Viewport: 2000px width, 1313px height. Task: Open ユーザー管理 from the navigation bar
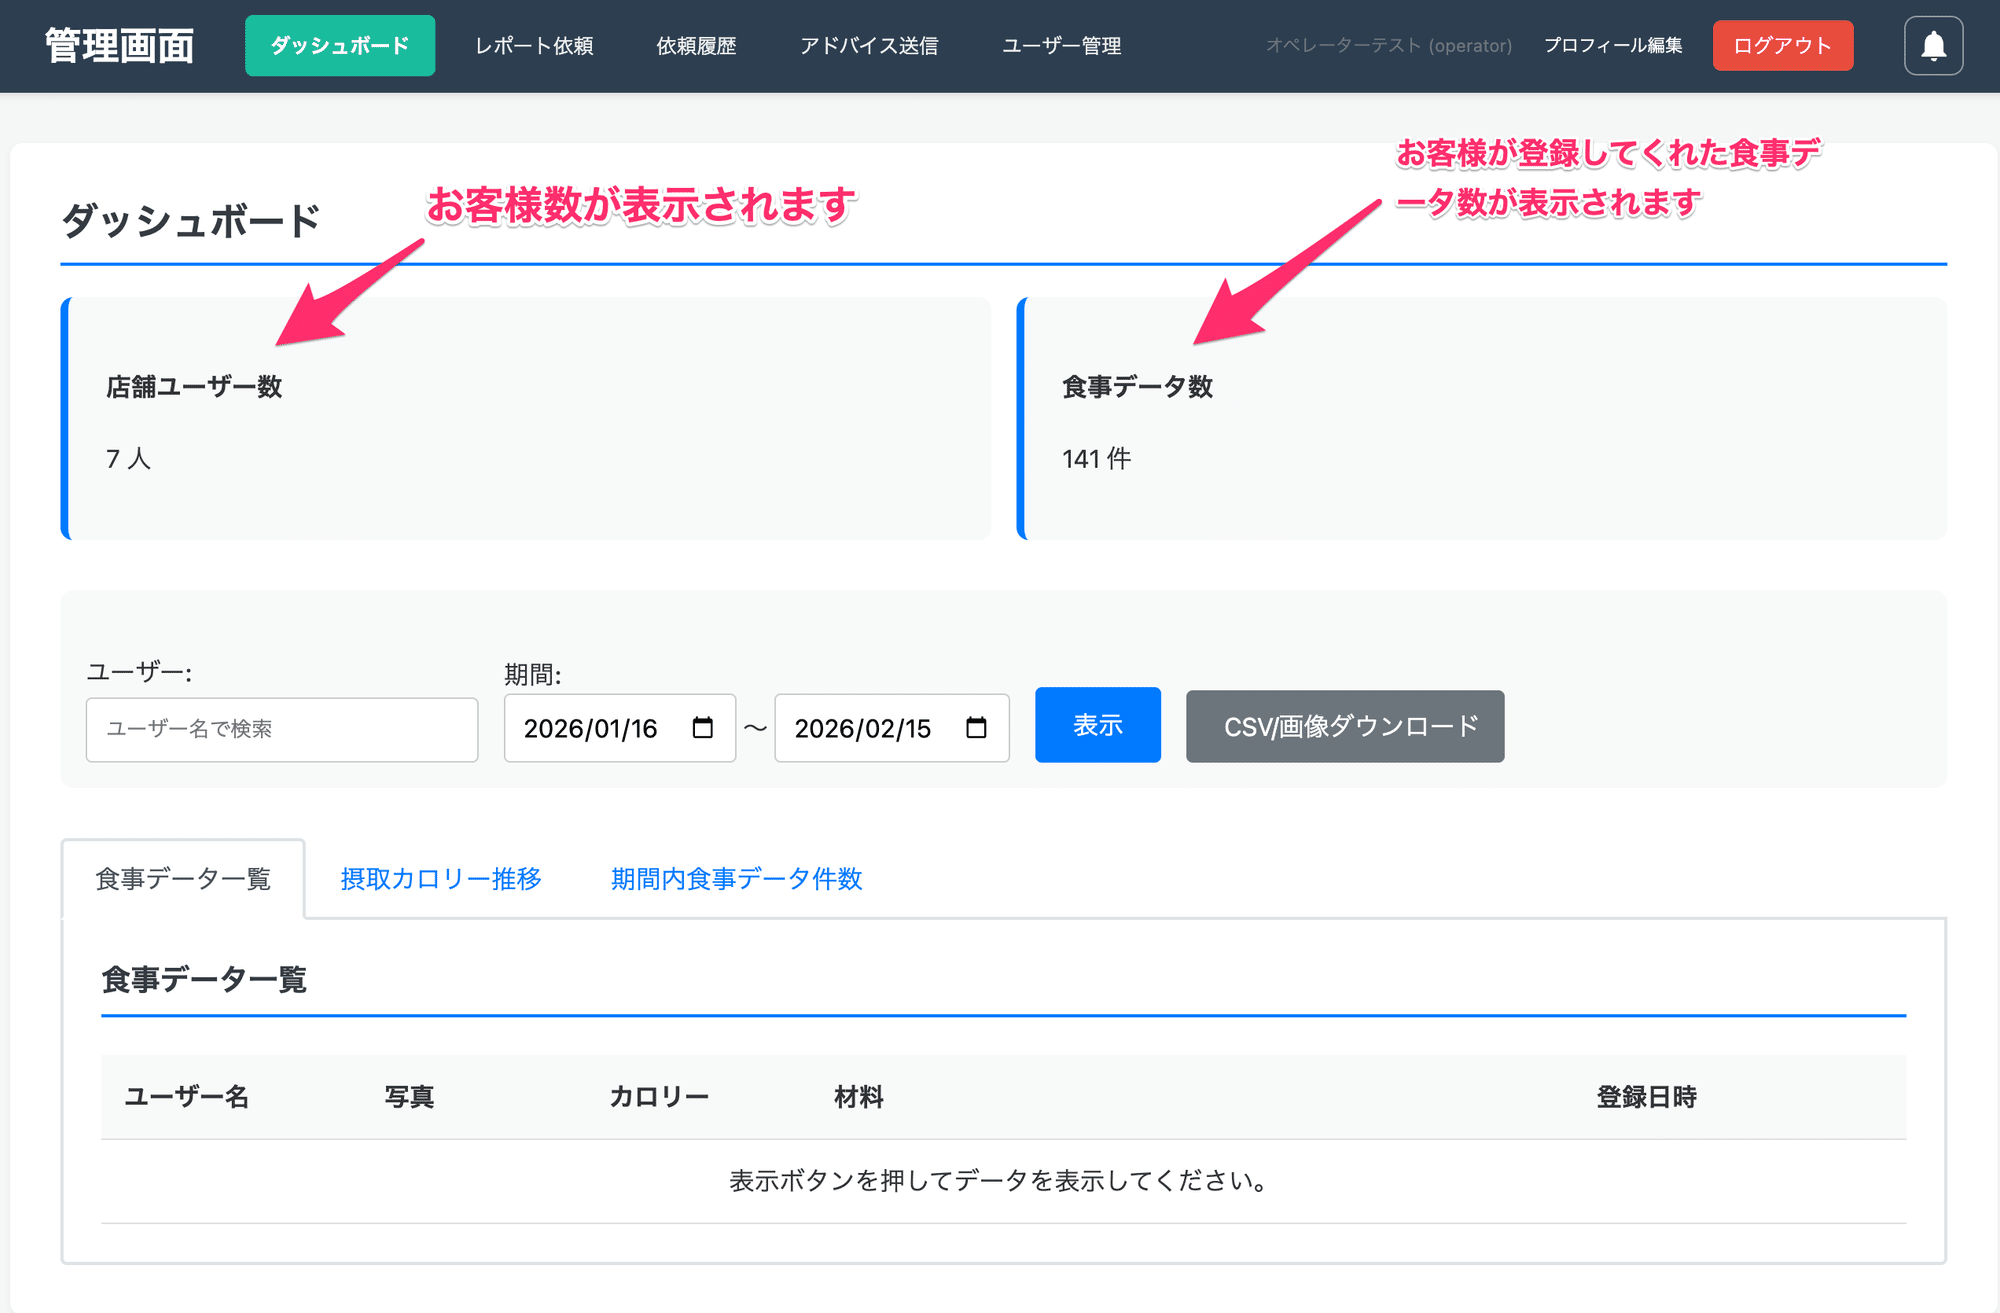pyautogui.click(x=1062, y=45)
